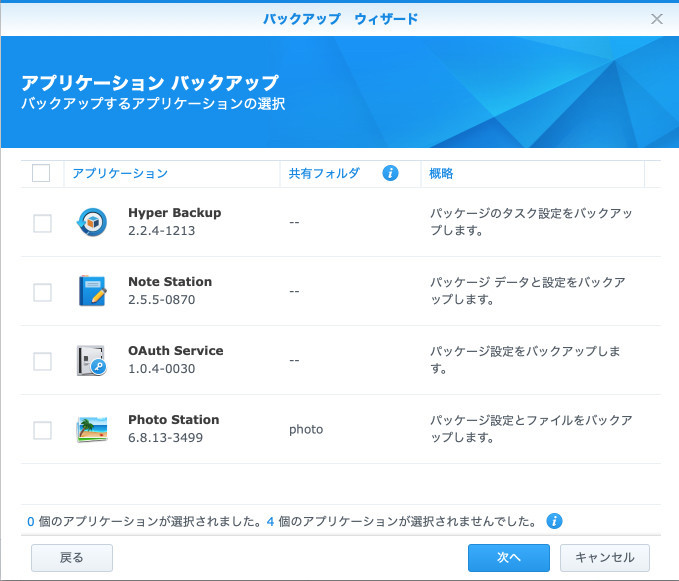The height and width of the screenshot is (581, 679).
Task: Click the unselected applications count 4
Action: (270, 521)
